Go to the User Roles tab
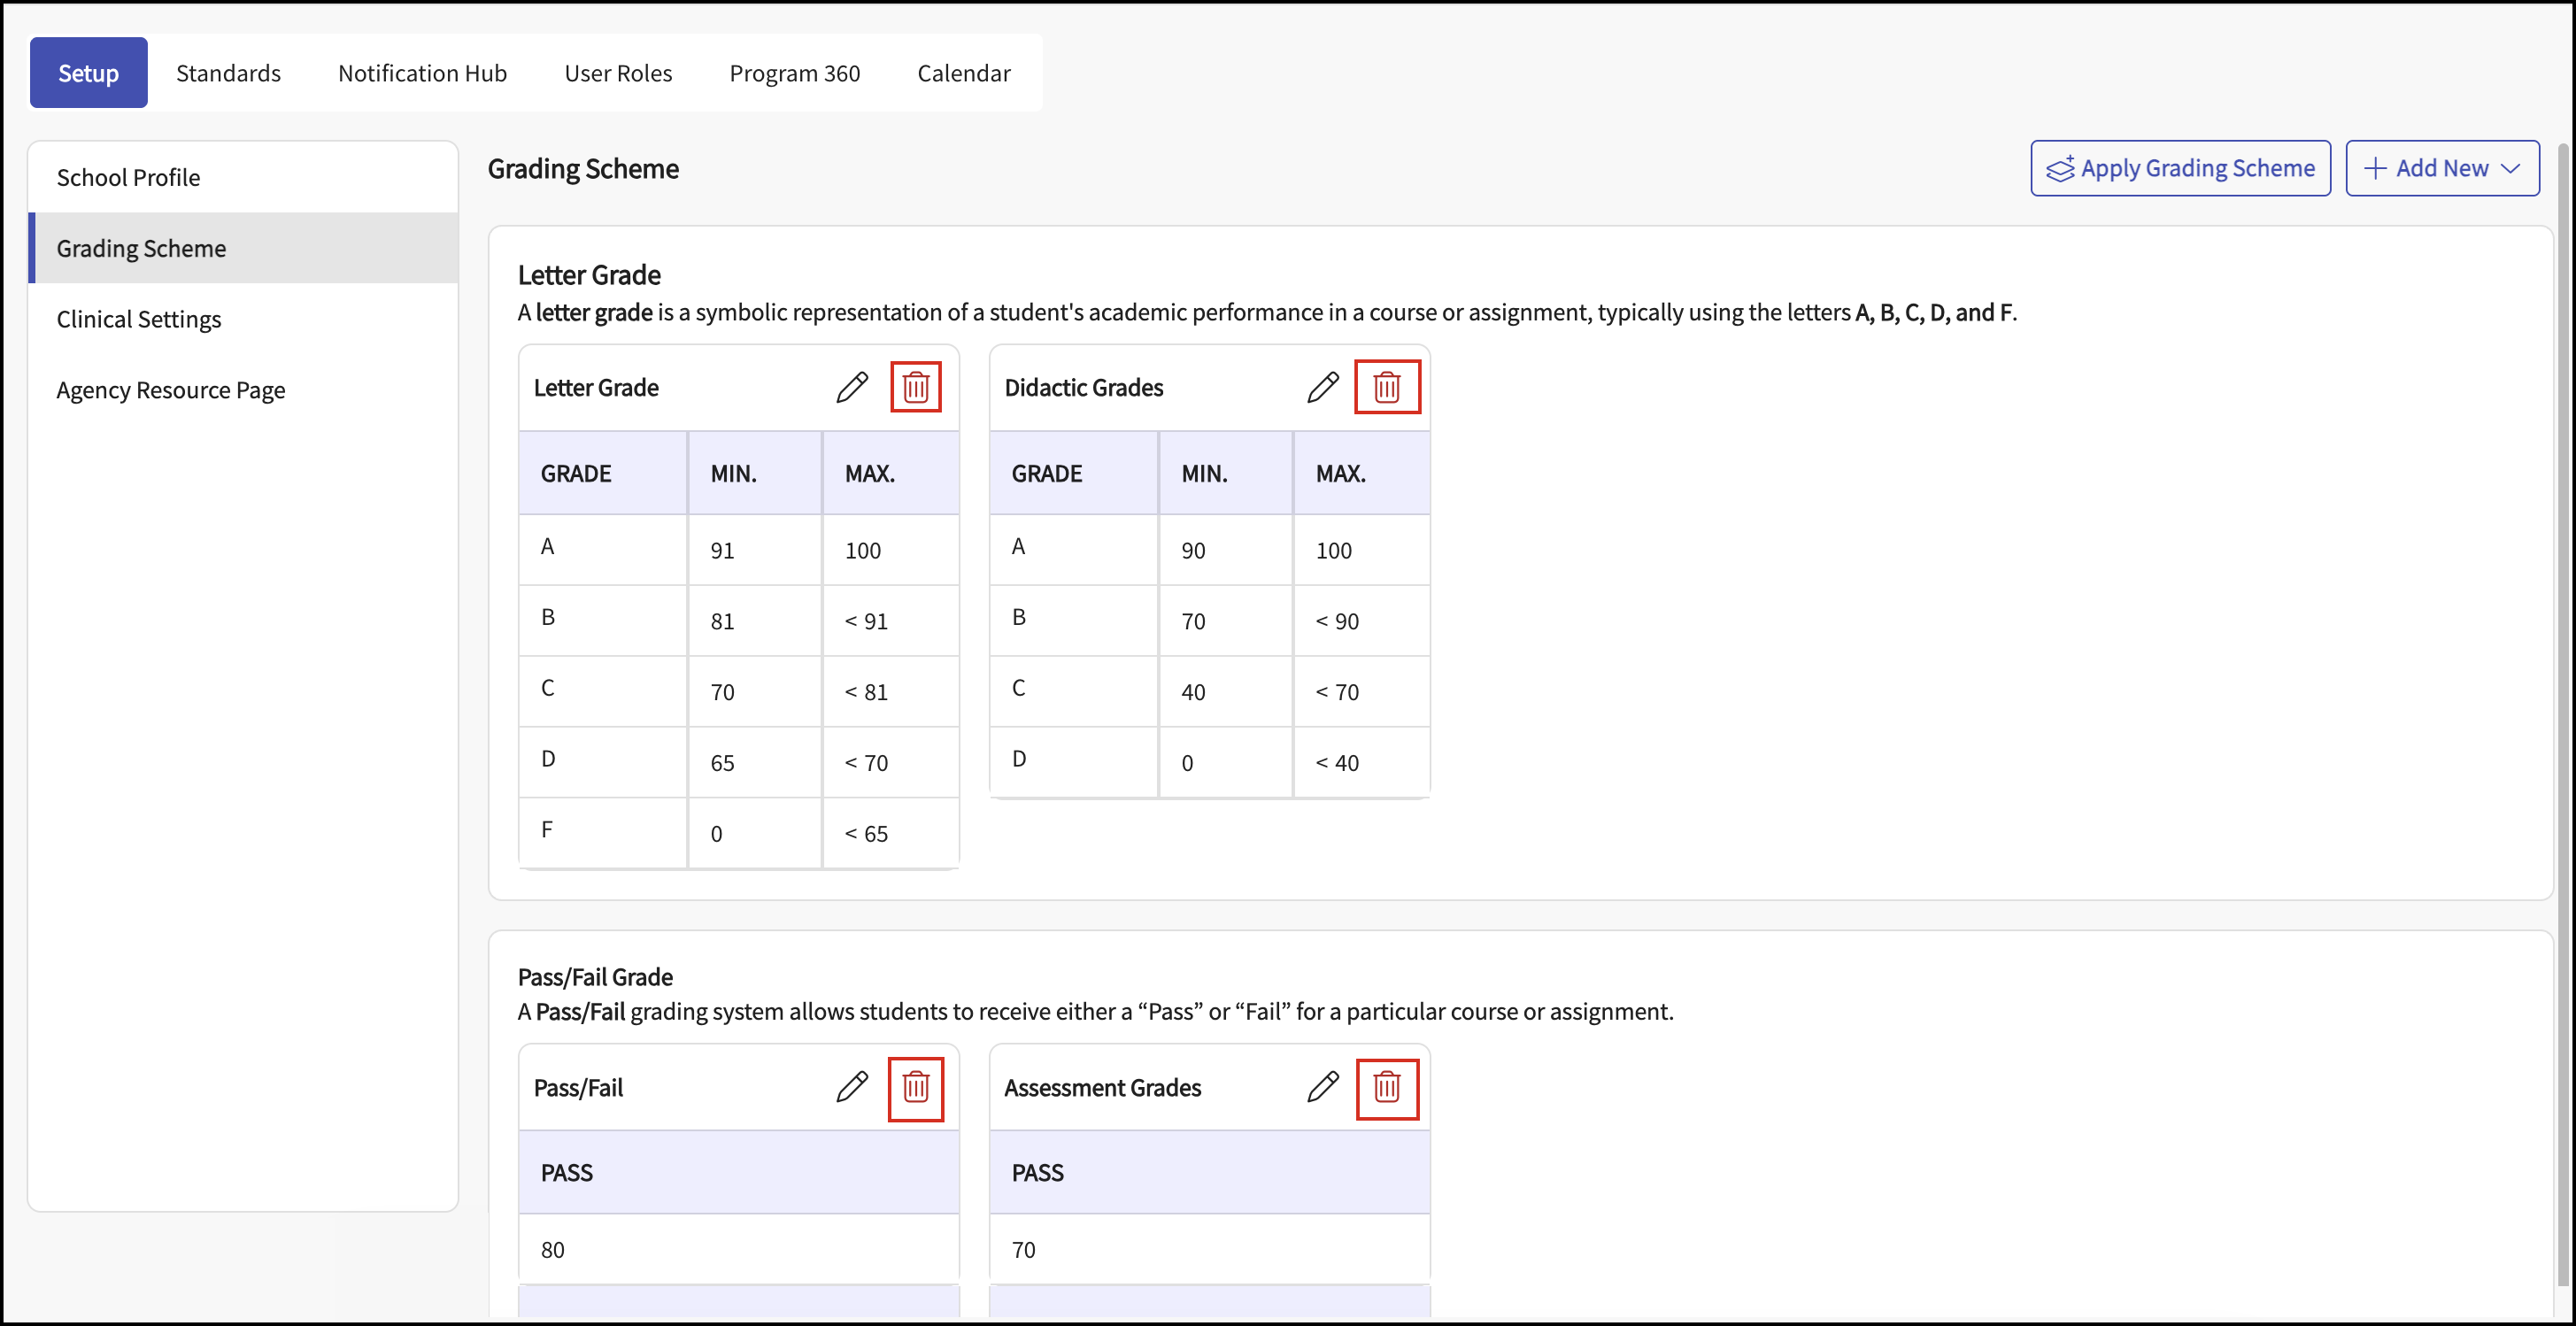This screenshot has height=1326, width=2576. (618, 73)
